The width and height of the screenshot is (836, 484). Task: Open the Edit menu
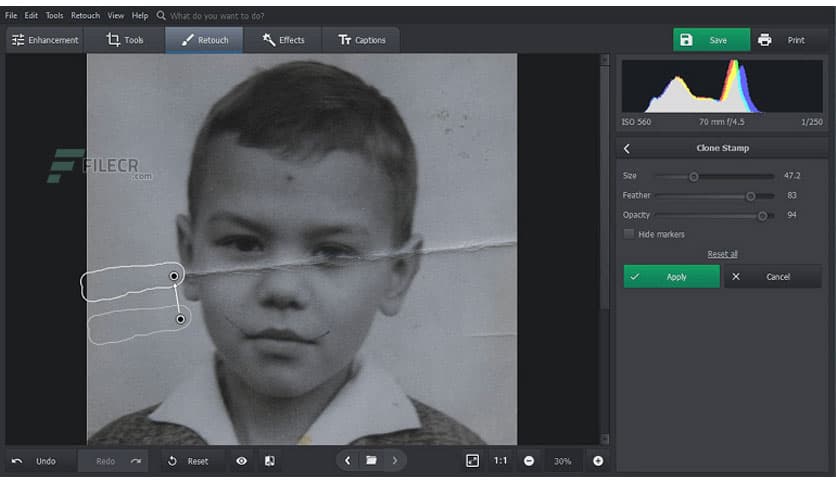click(31, 15)
